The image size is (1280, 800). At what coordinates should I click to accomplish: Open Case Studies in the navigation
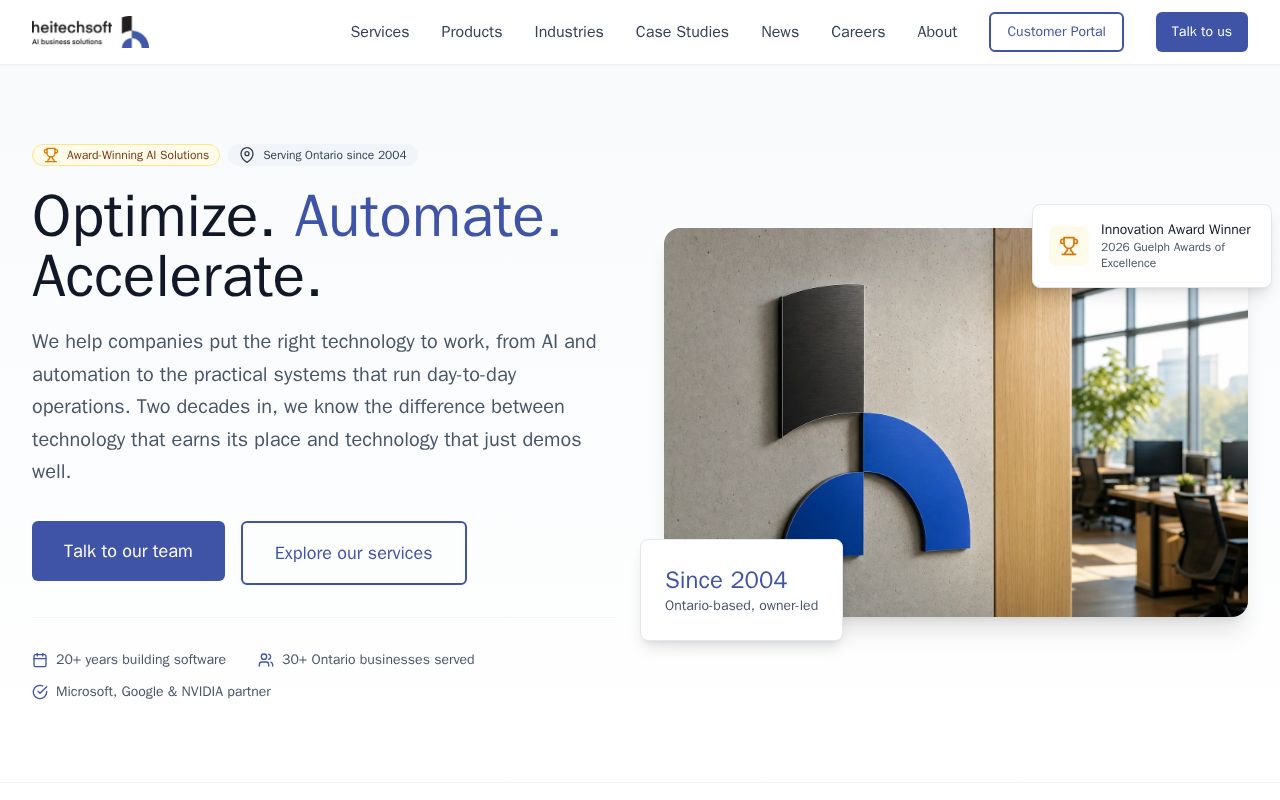point(682,32)
